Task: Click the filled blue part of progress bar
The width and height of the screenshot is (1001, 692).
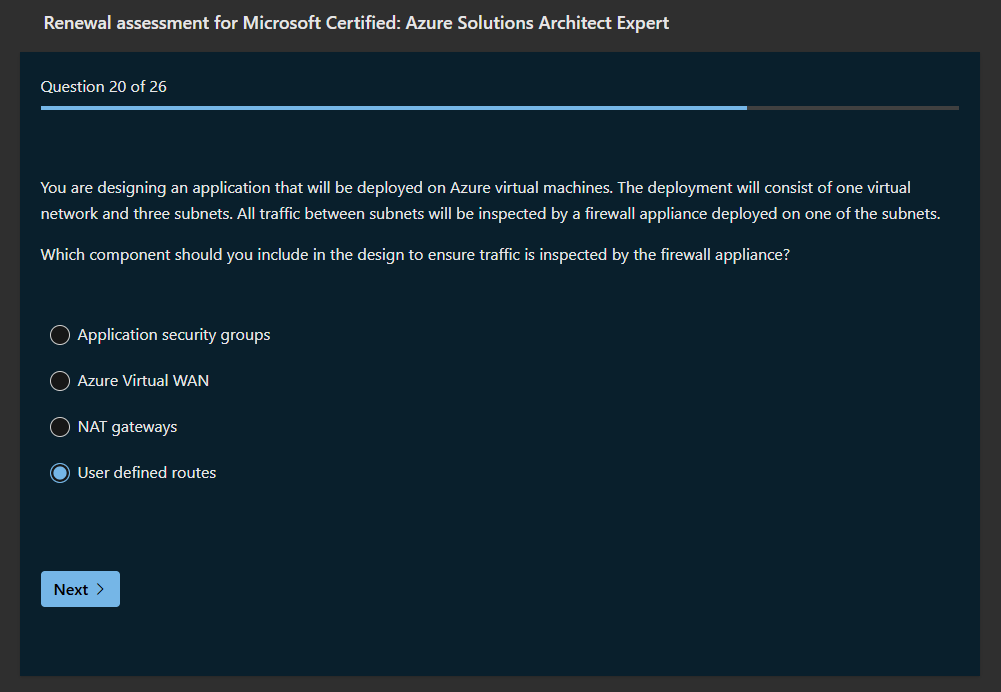Action: (390, 107)
